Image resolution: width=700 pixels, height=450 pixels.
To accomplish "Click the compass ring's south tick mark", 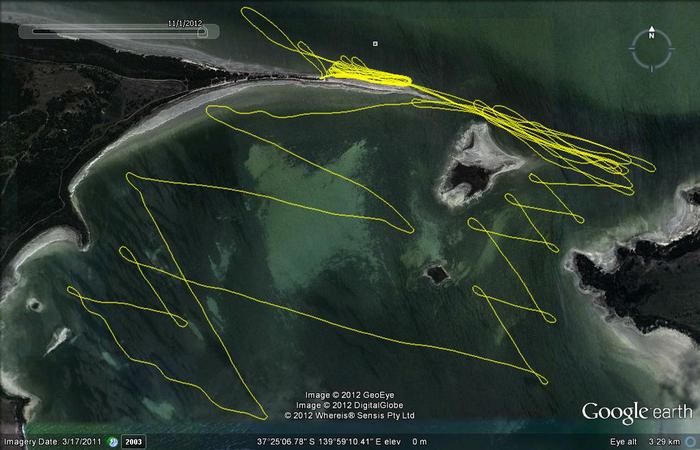I will 651,69.
